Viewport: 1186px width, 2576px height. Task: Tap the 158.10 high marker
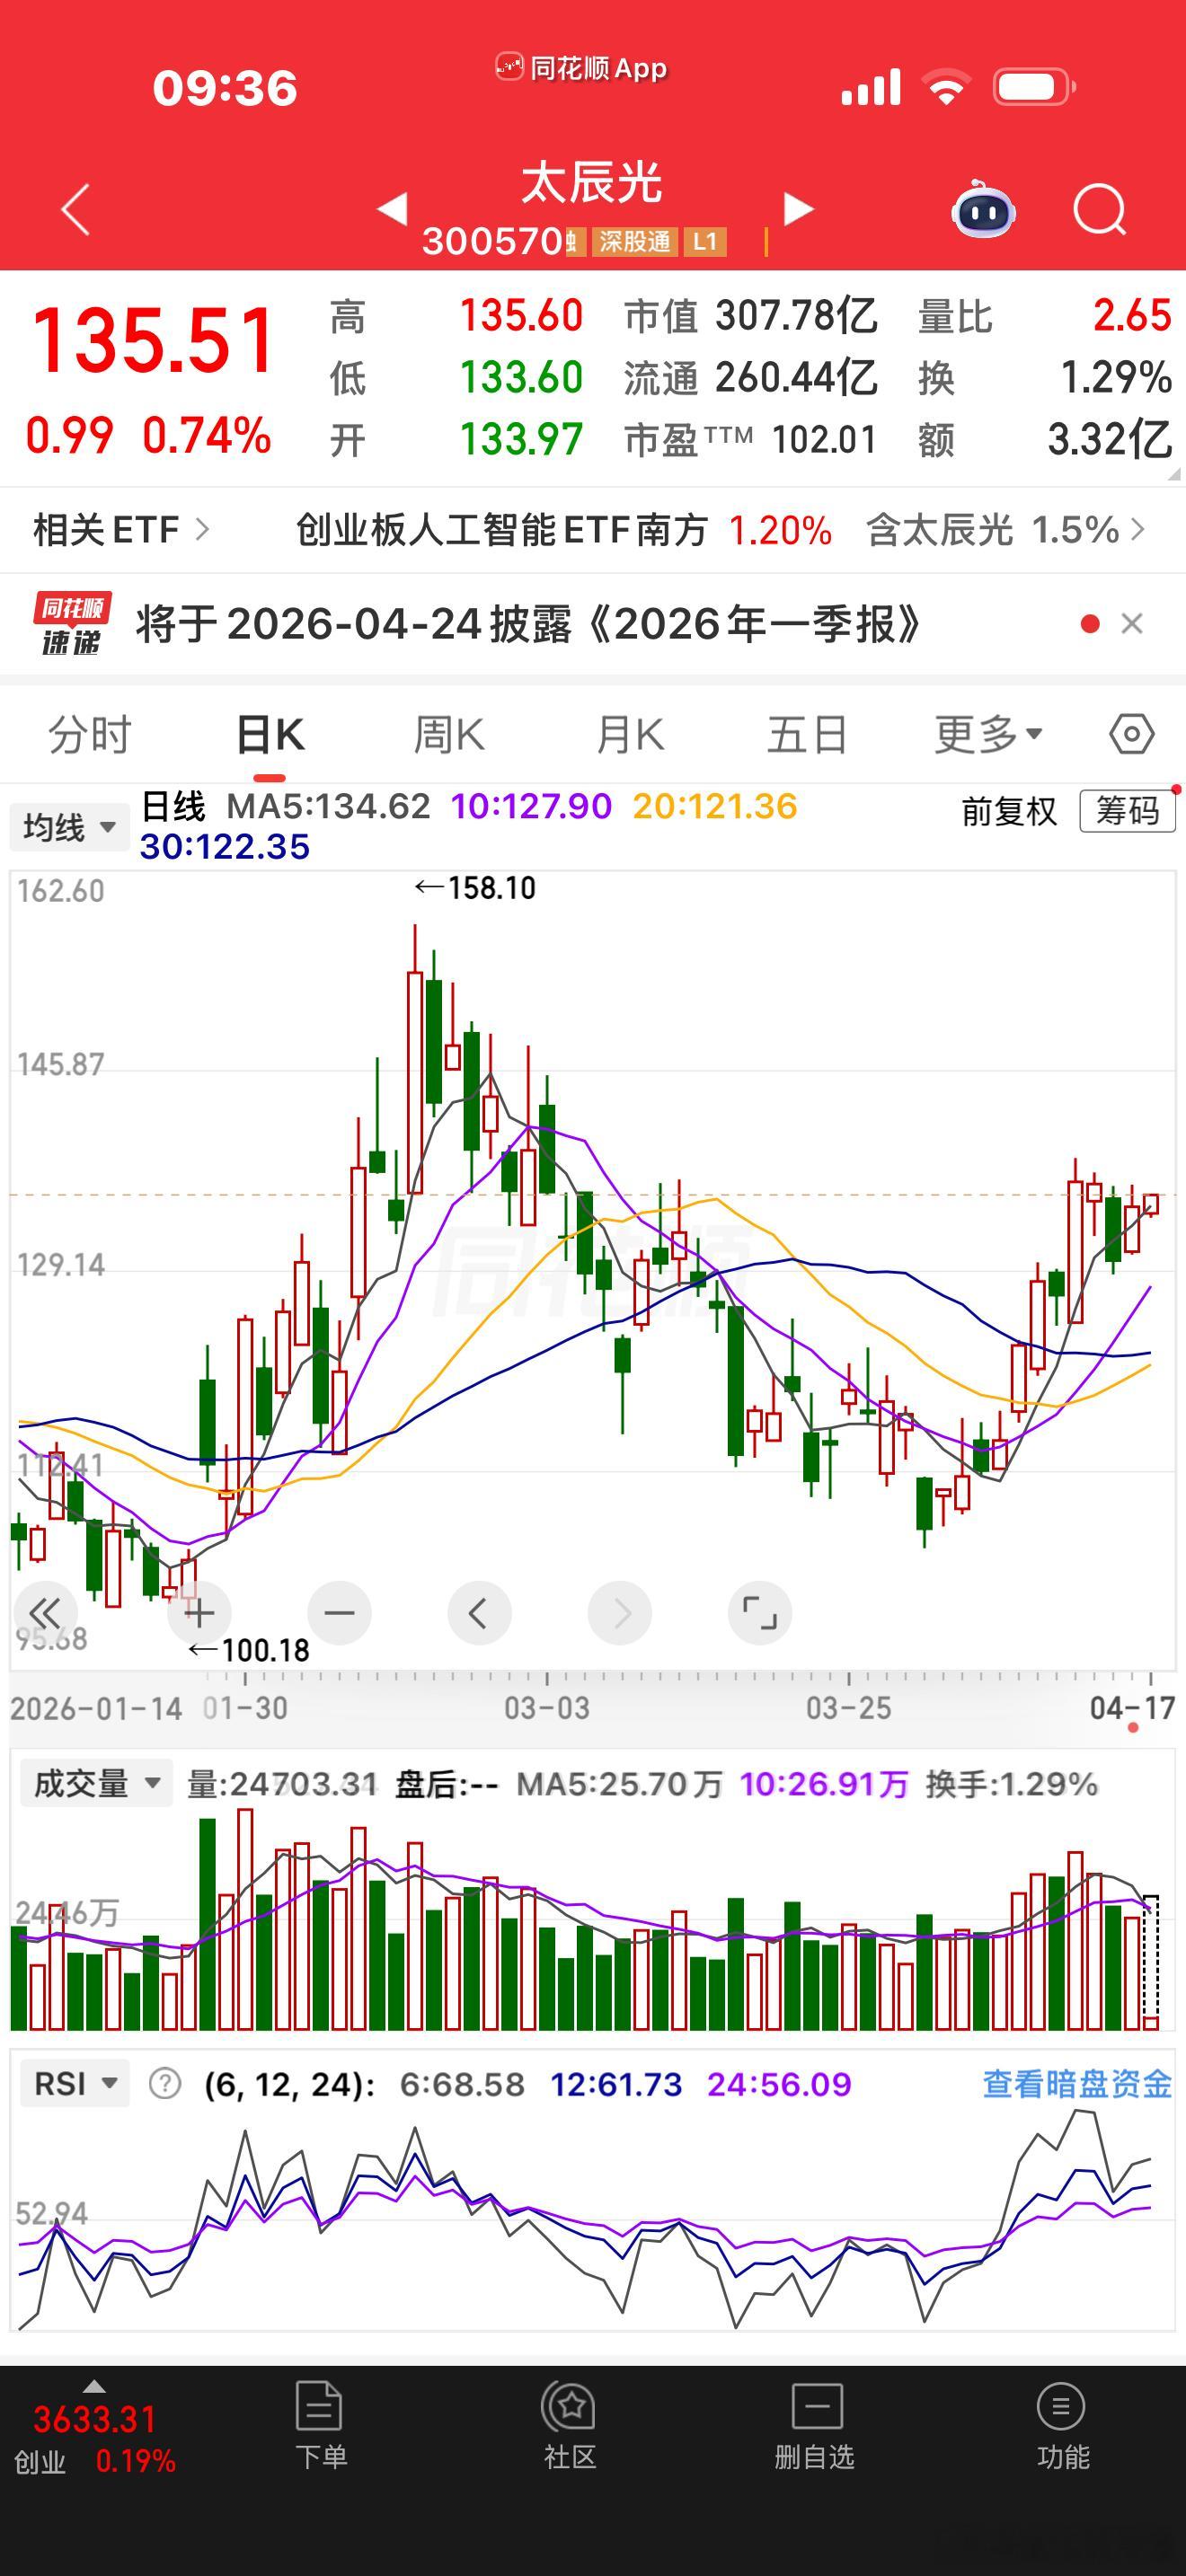tap(475, 888)
